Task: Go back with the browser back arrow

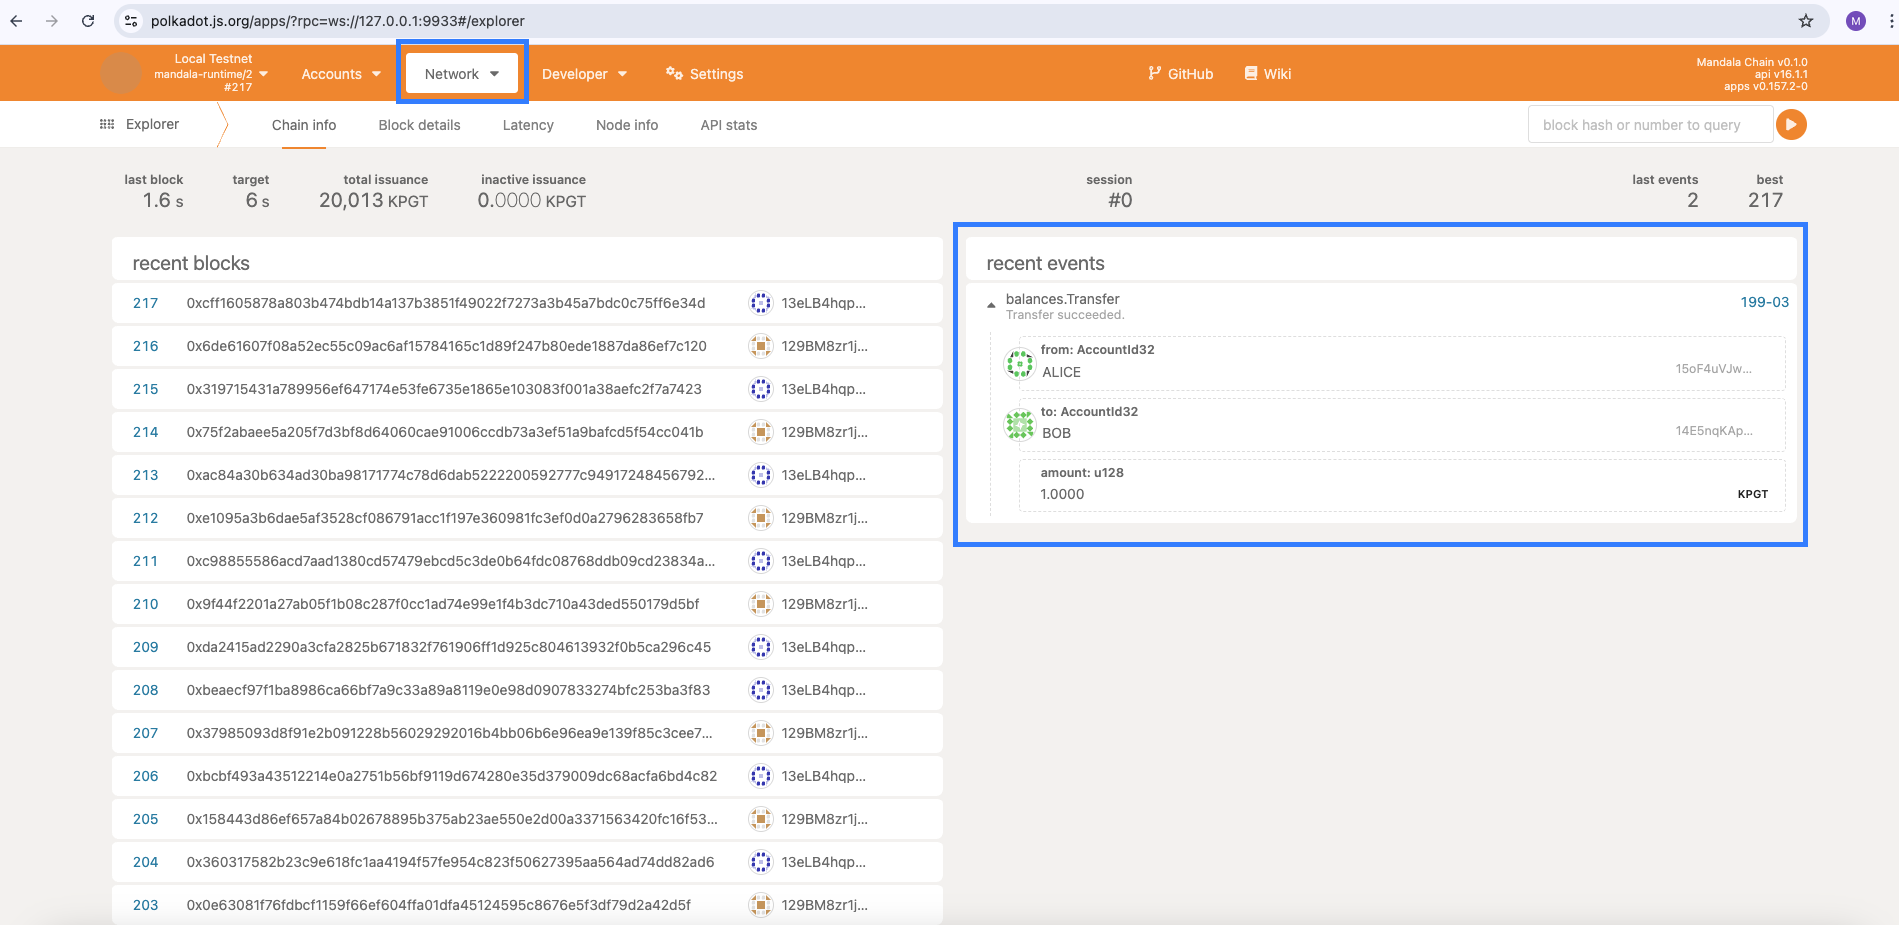Action: pyautogui.click(x=16, y=21)
